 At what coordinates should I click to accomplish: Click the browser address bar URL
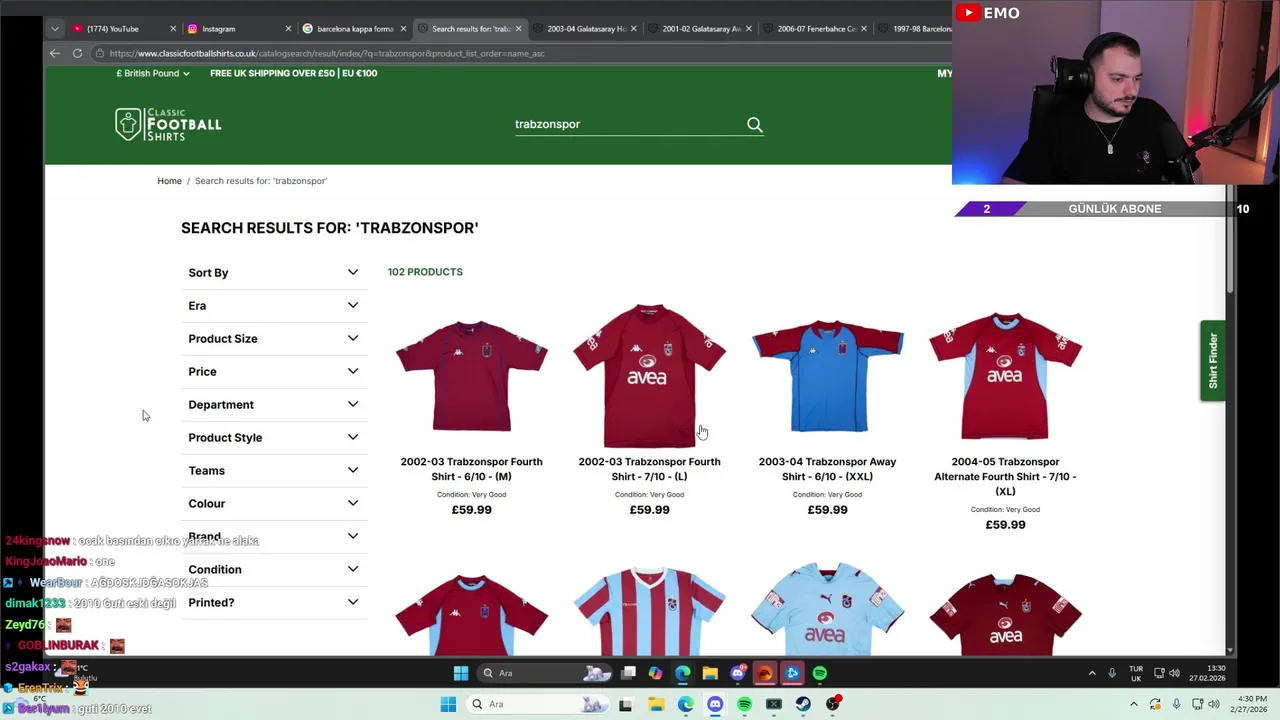[x=327, y=53]
